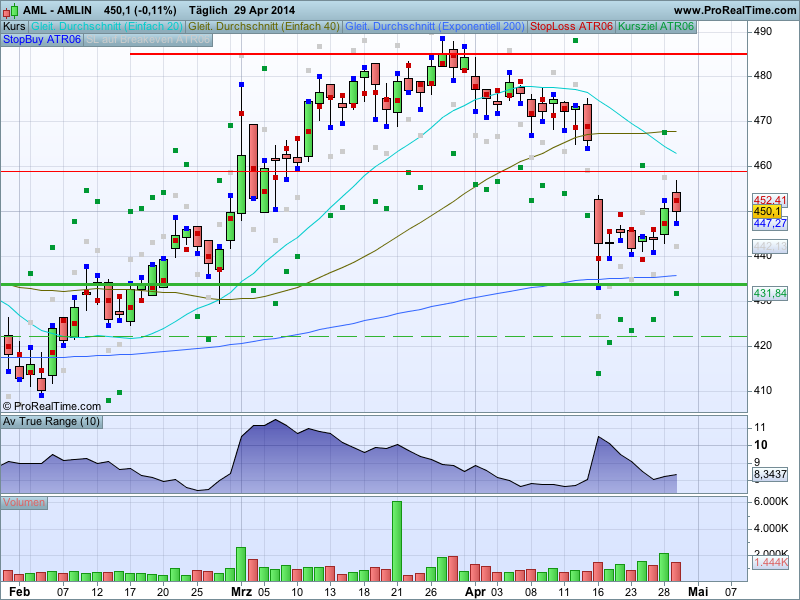Click the 410 price axis label
Viewport: 800px width, 600px height.
762,391
